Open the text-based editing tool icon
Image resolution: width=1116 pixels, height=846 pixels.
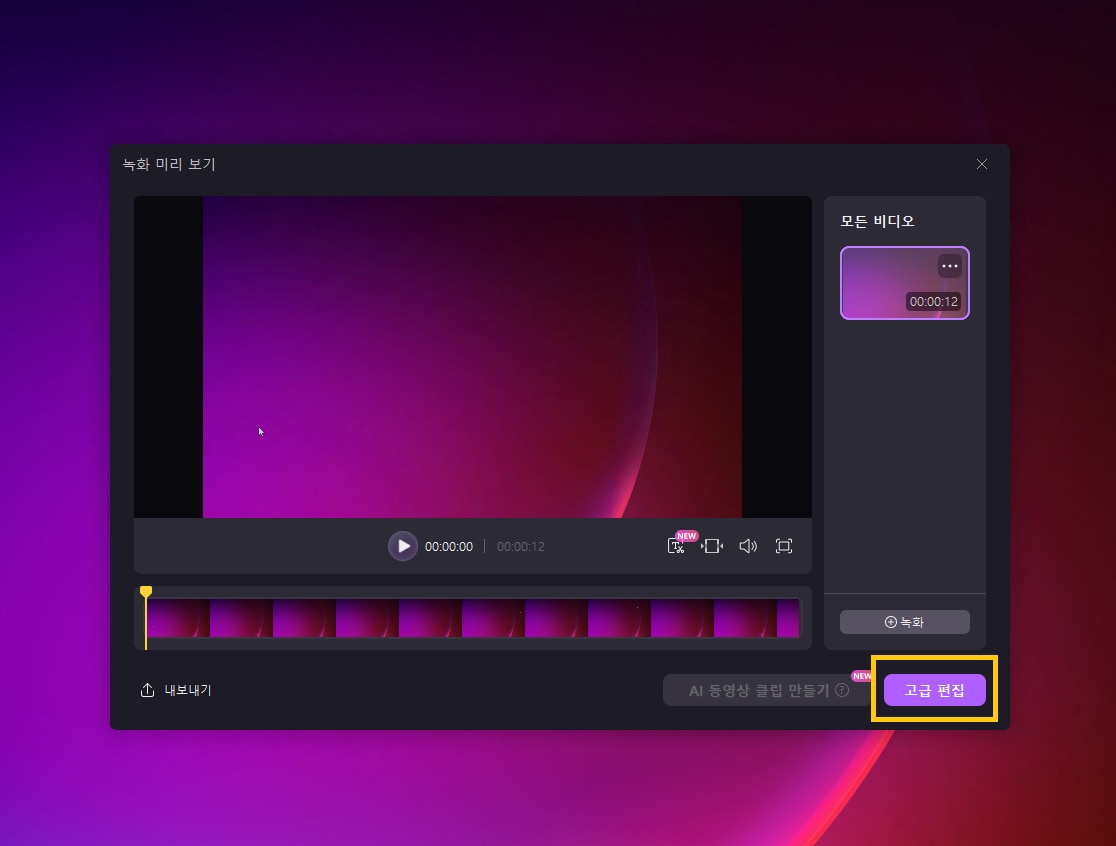pyautogui.click(x=676, y=546)
